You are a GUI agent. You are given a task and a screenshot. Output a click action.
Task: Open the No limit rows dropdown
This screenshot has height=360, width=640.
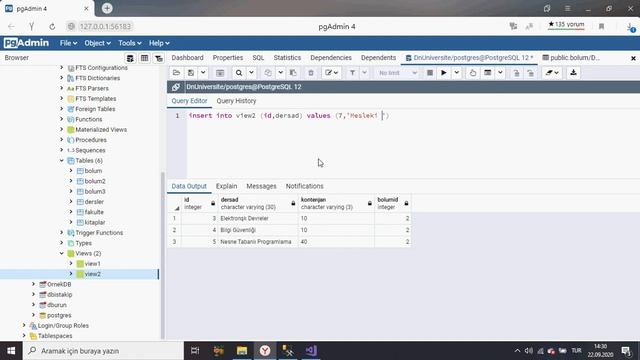tap(397, 73)
